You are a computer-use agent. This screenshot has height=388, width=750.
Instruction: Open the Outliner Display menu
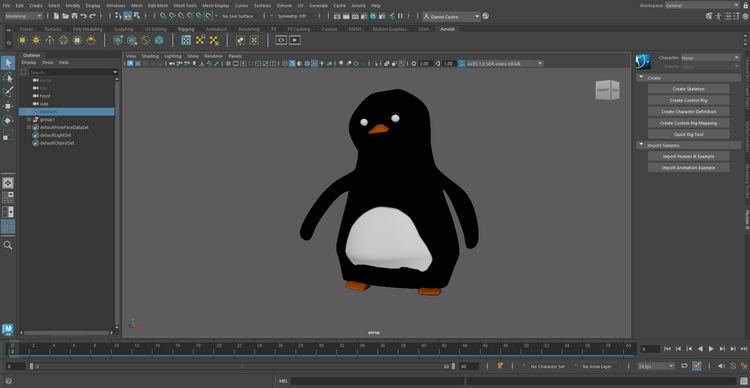[29, 62]
